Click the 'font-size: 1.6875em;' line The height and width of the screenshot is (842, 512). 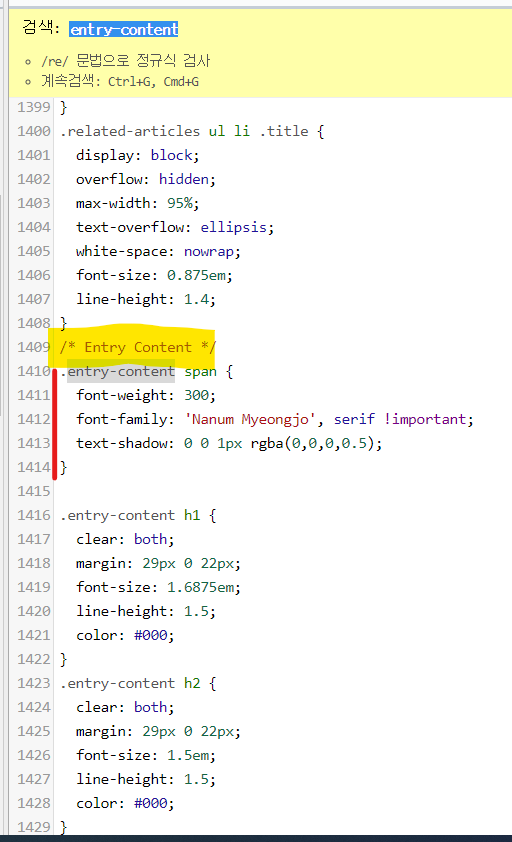[158, 587]
